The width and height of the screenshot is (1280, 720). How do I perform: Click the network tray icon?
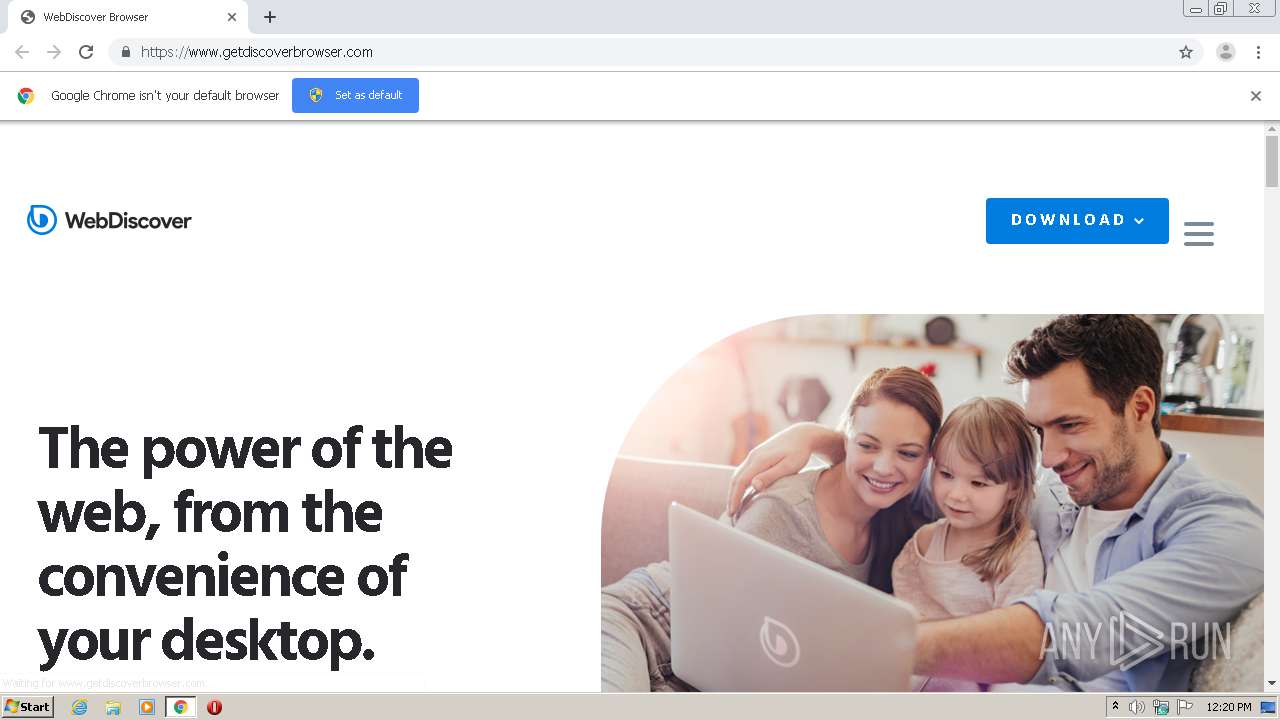[1161, 707]
